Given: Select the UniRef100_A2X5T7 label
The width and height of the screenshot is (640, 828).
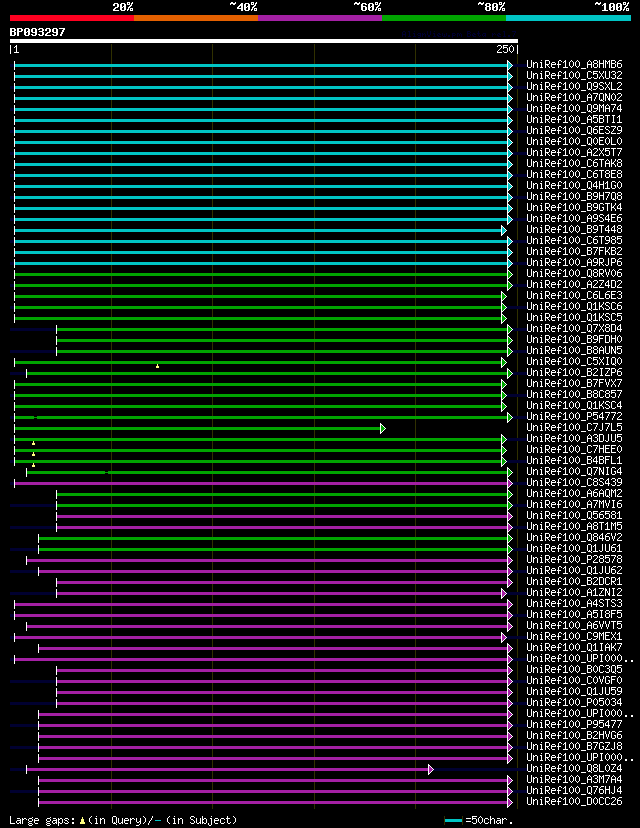Looking at the screenshot, I should point(574,153).
